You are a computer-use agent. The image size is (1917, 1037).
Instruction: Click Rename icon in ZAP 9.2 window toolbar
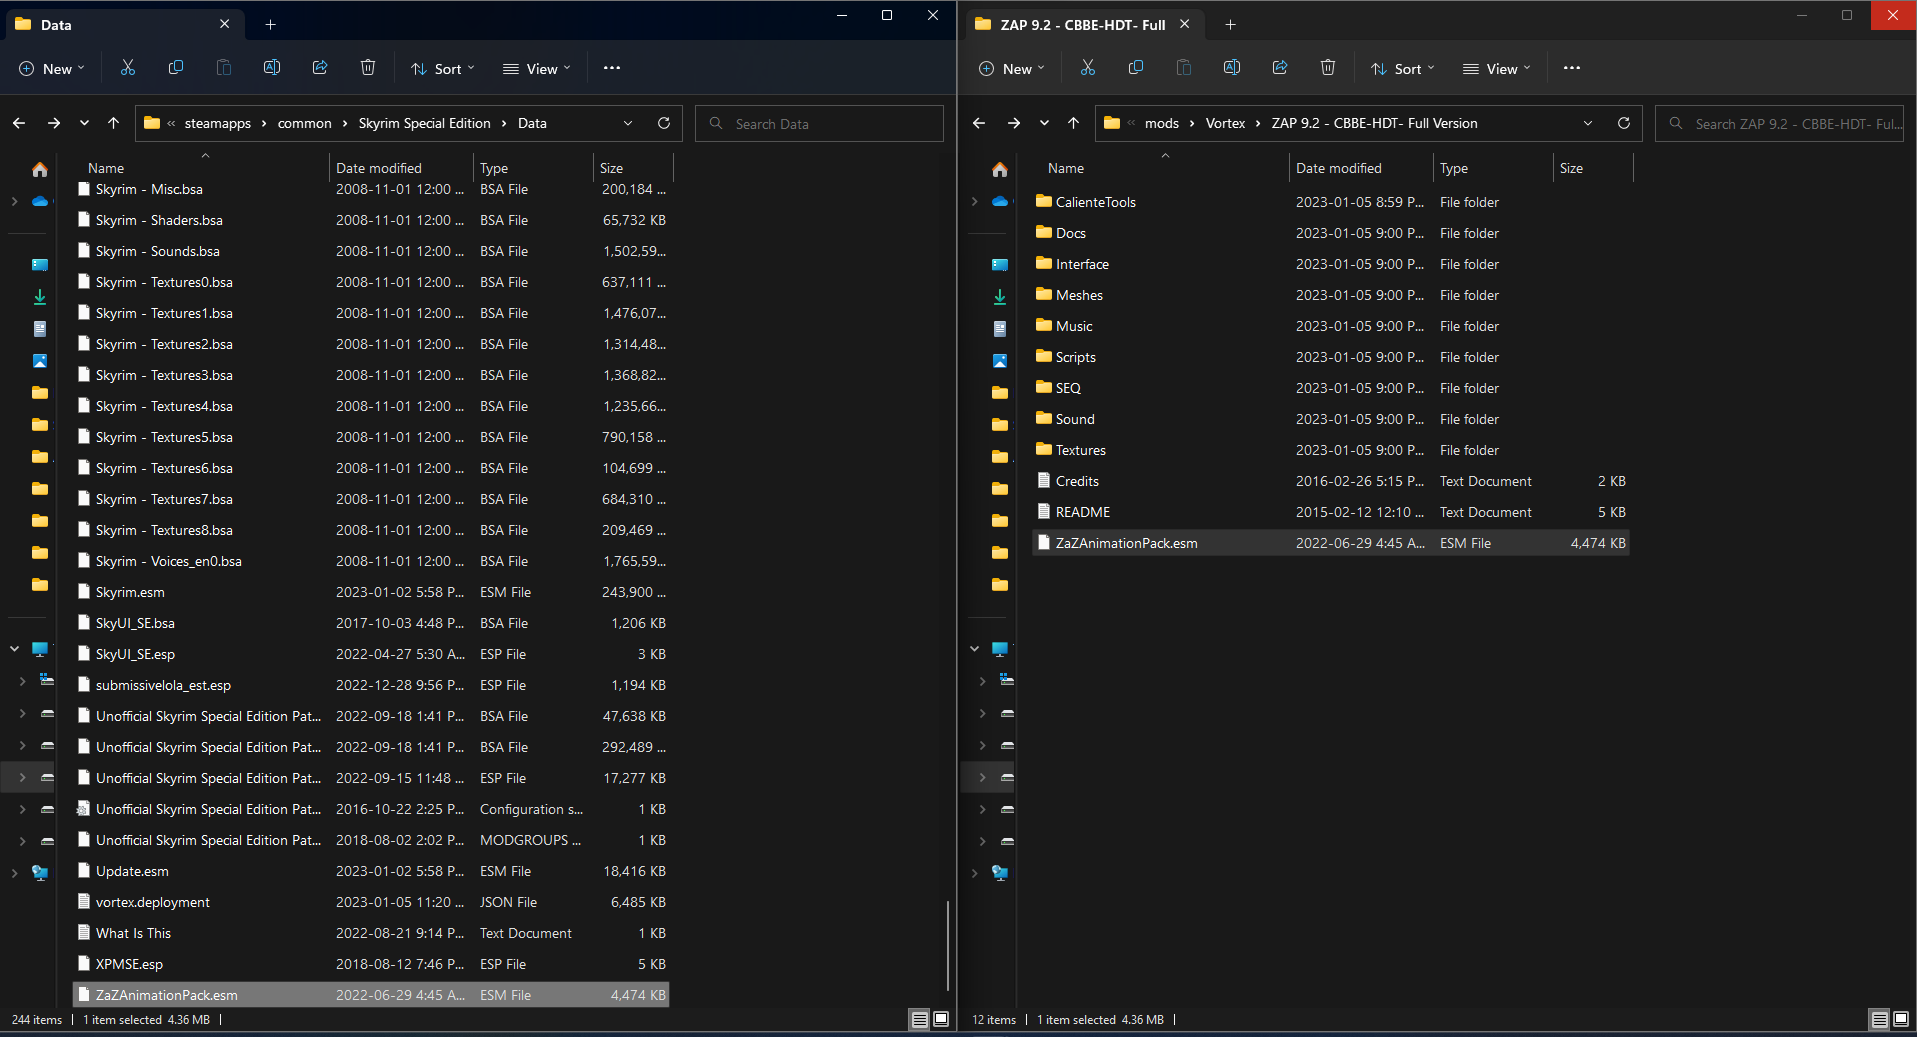click(1232, 68)
